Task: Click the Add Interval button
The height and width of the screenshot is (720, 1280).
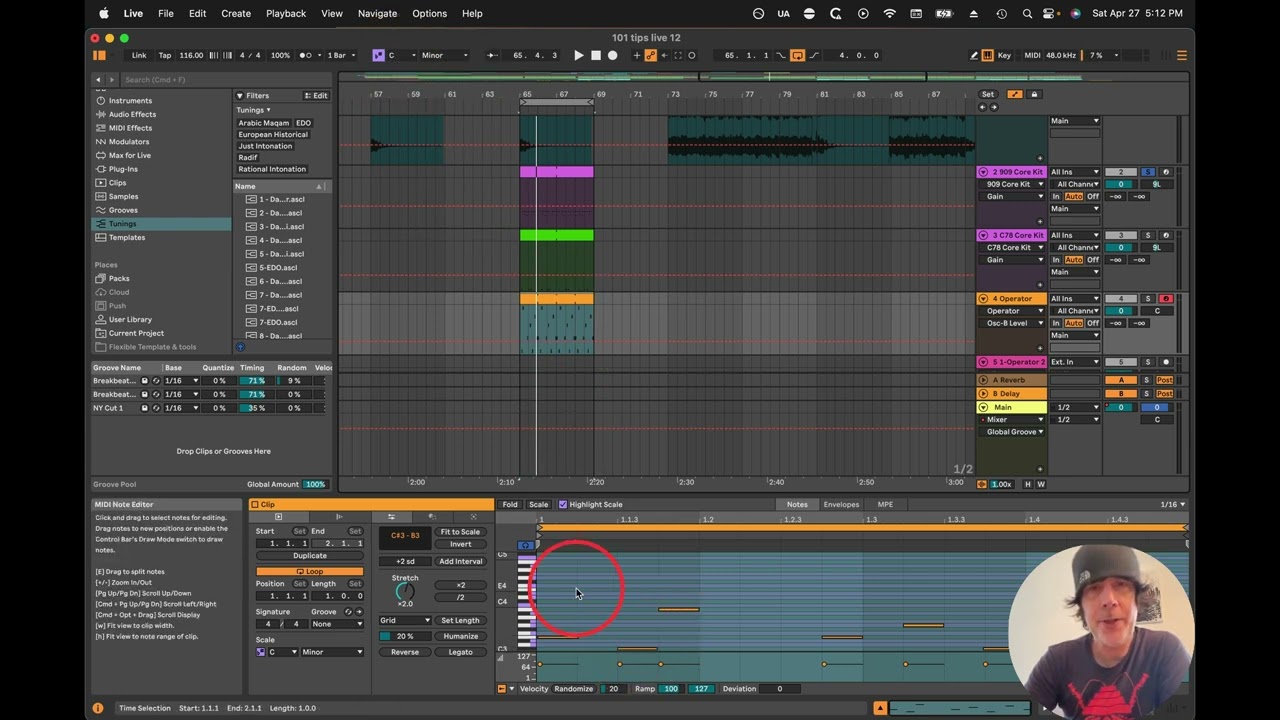Action: point(460,561)
